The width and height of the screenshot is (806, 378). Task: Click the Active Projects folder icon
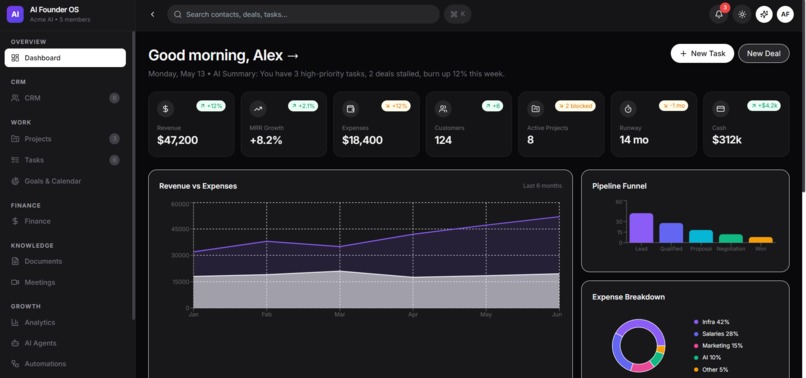536,109
